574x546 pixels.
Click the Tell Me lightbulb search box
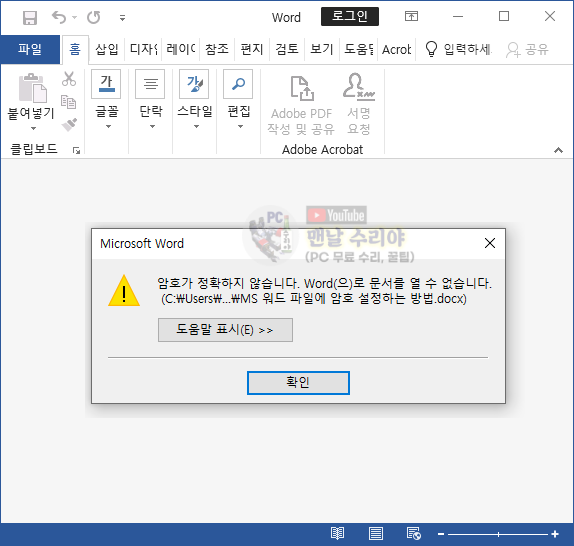tap(458, 49)
